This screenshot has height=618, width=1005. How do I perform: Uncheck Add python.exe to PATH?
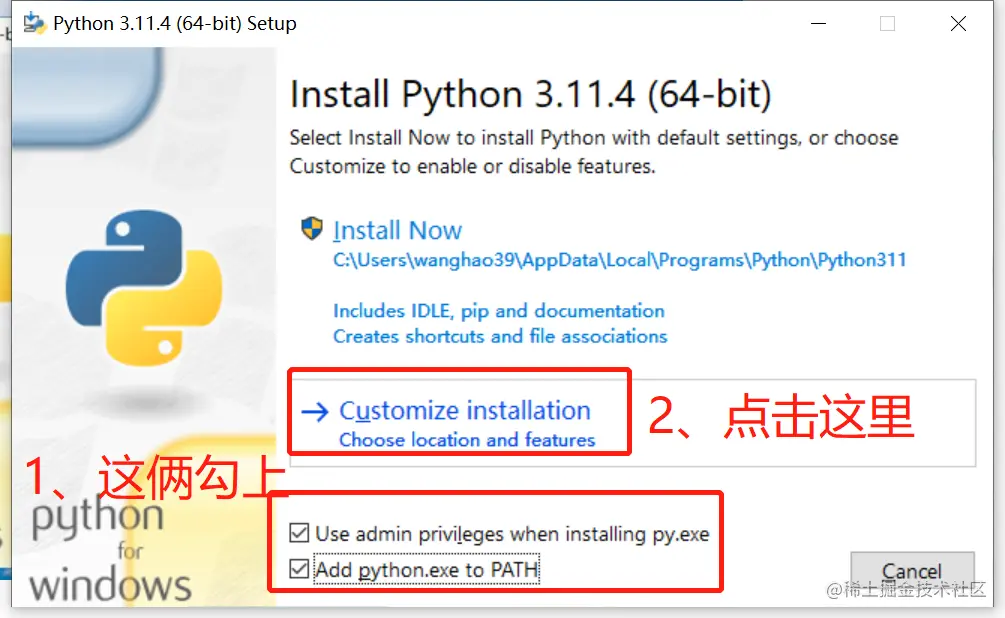[299, 569]
